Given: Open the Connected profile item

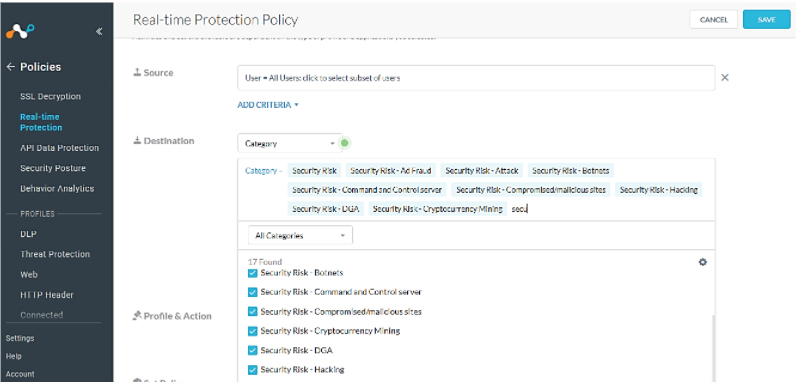Looking at the screenshot, I should pyautogui.click(x=42, y=315).
